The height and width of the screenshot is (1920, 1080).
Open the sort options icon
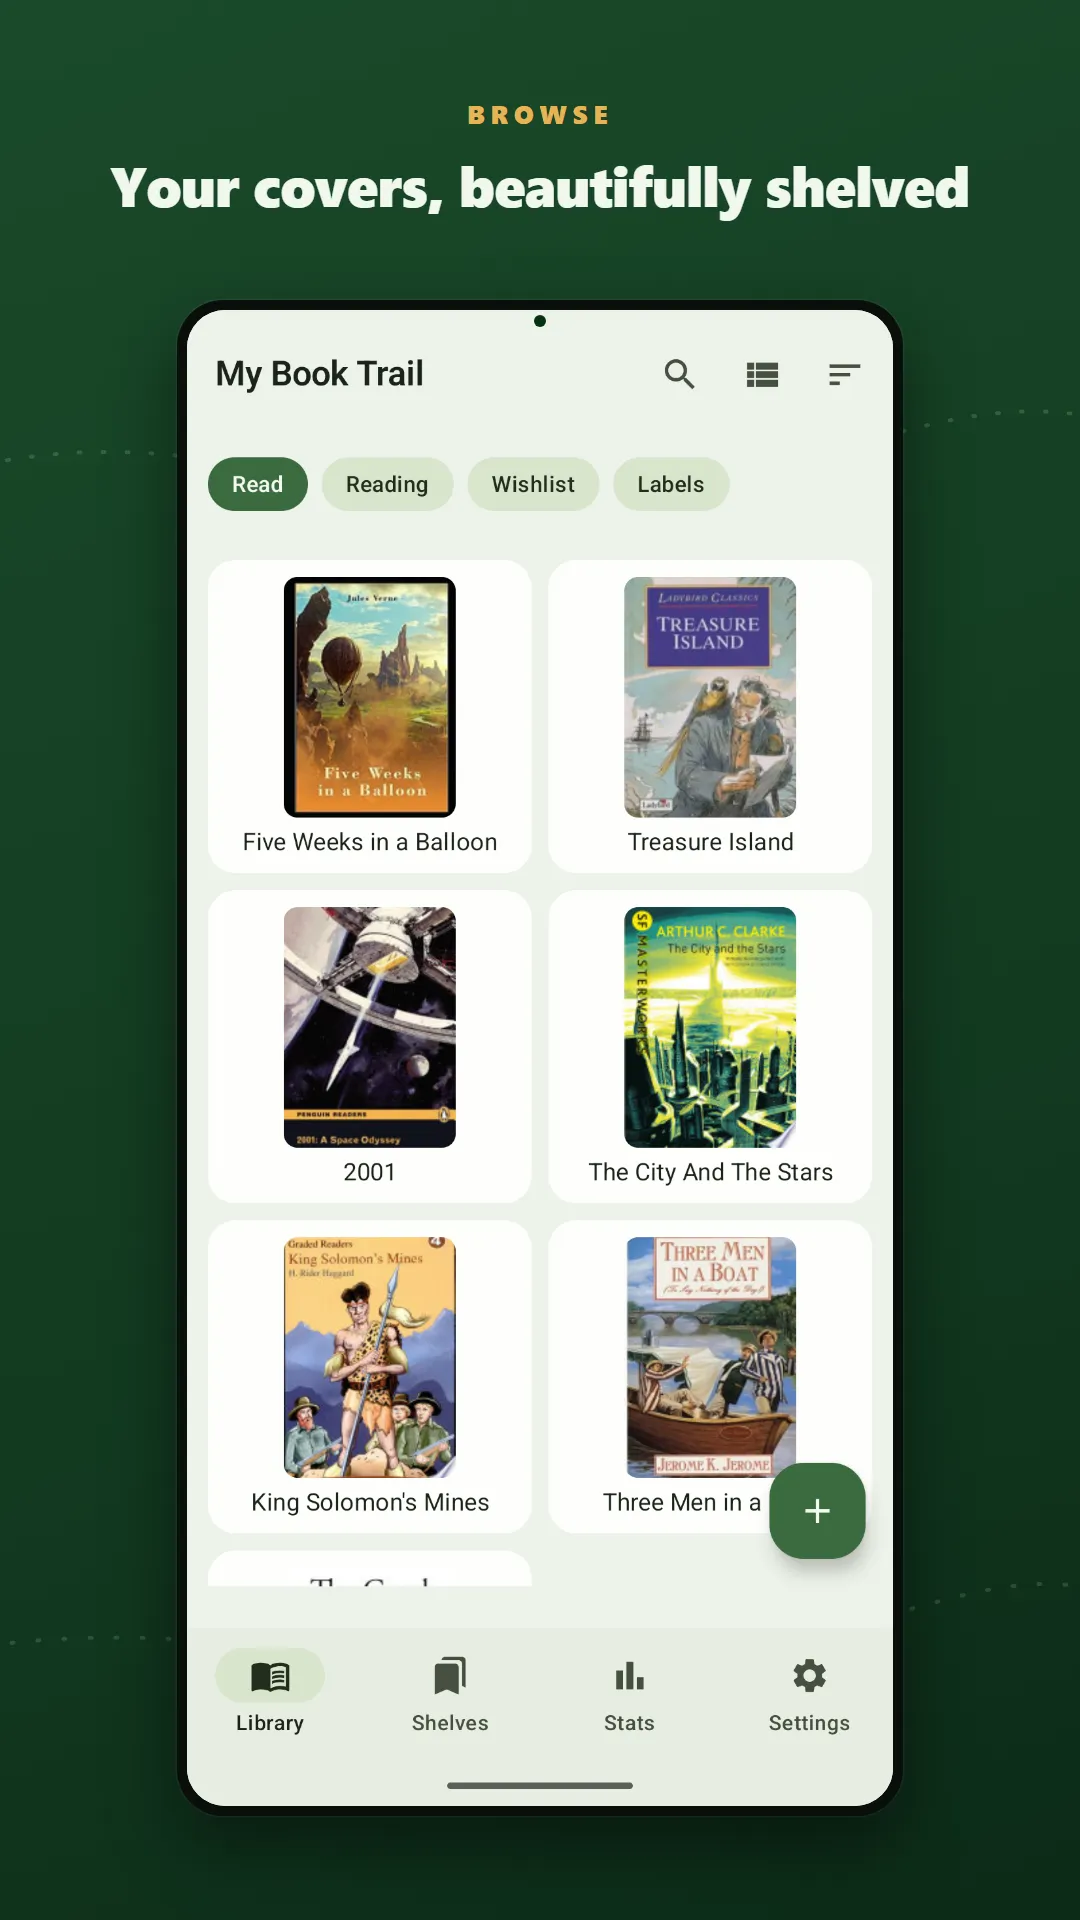pyautogui.click(x=844, y=375)
